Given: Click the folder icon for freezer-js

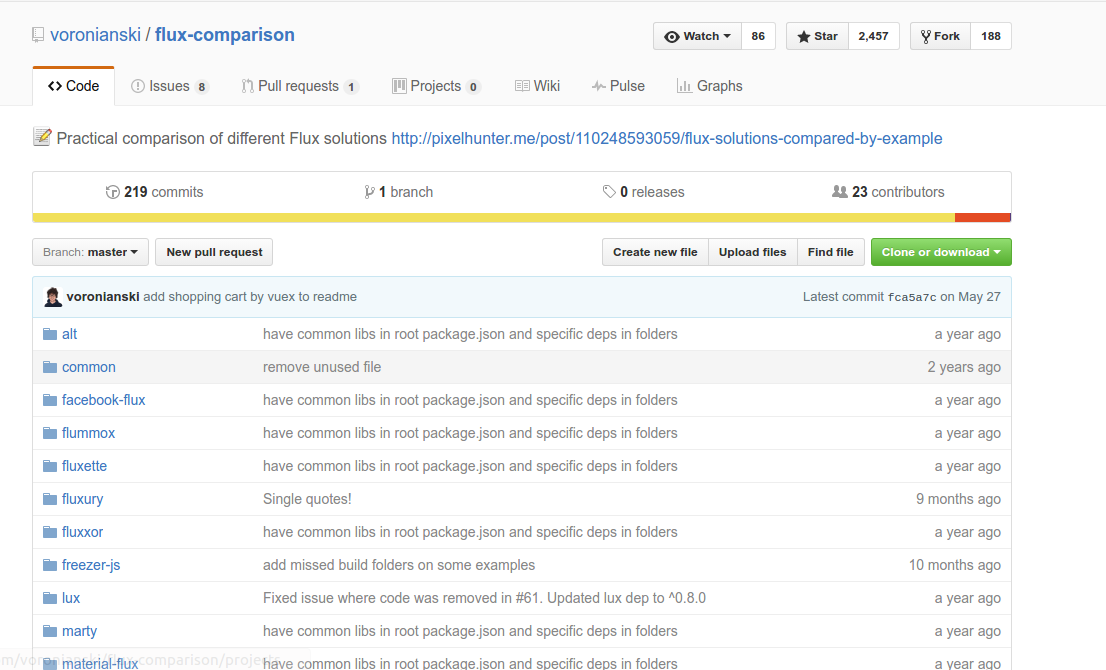Looking at the screenshot, I should point(49,565).
